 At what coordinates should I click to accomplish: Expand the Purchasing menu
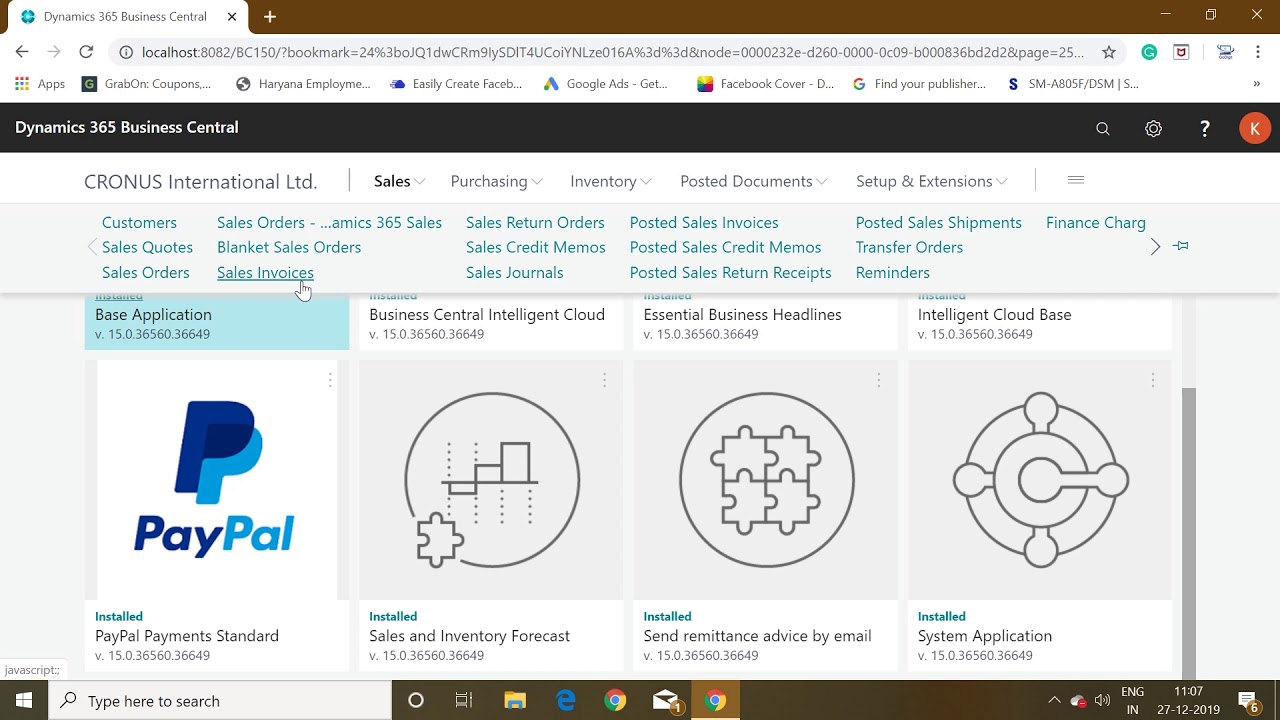(496, 181)
